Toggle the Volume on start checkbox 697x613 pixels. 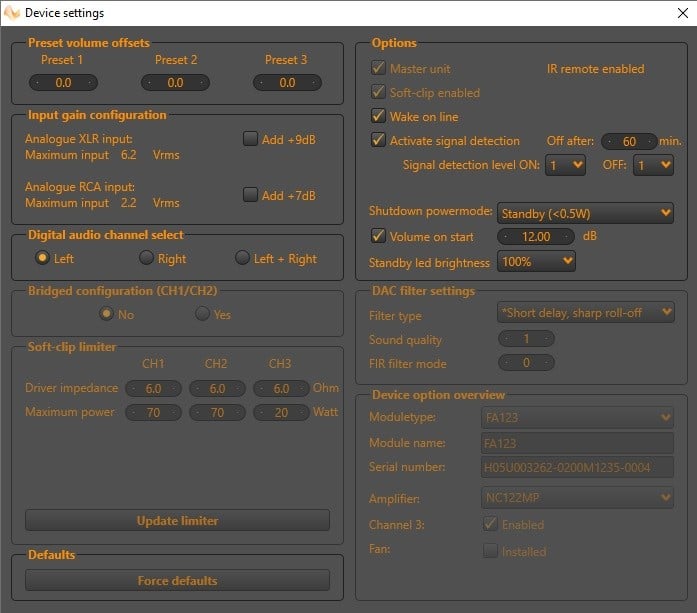(379, 237)
